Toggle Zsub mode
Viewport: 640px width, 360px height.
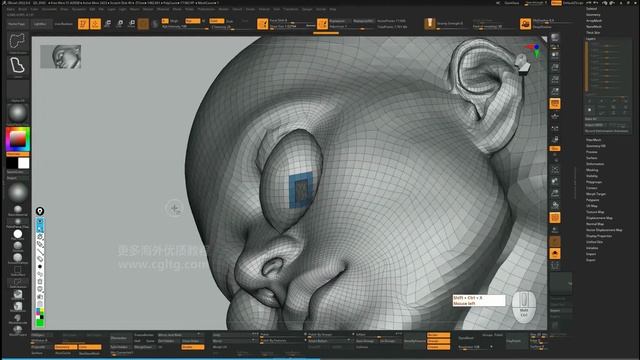point(229,21)
